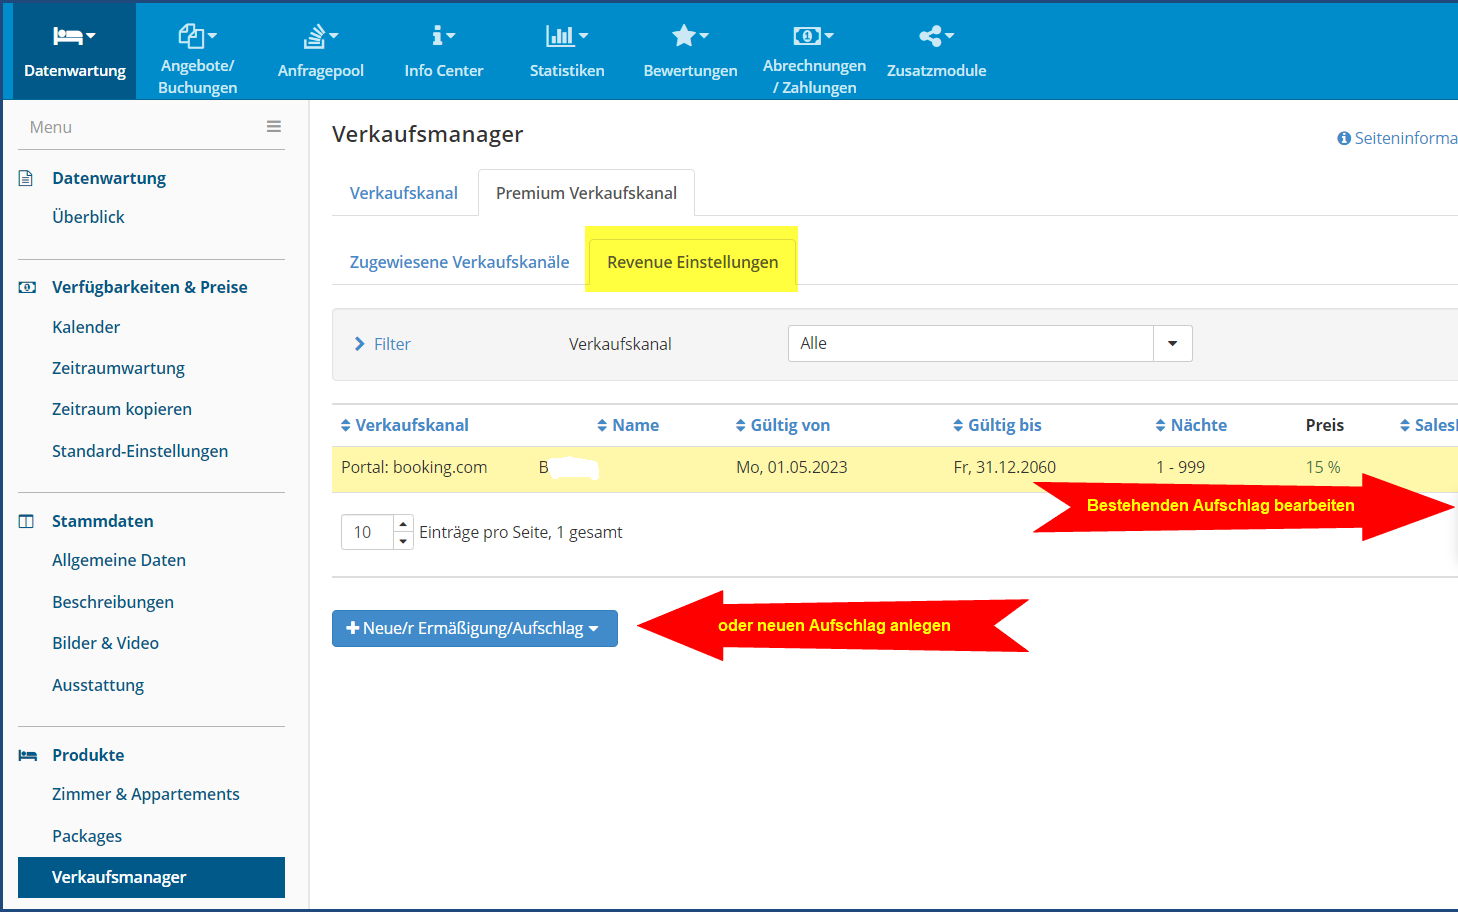Open Abrechnungen / Zahlungen money icon
Image resolution: width=1458 pixels, height=912 pixels.
point(813,36)
